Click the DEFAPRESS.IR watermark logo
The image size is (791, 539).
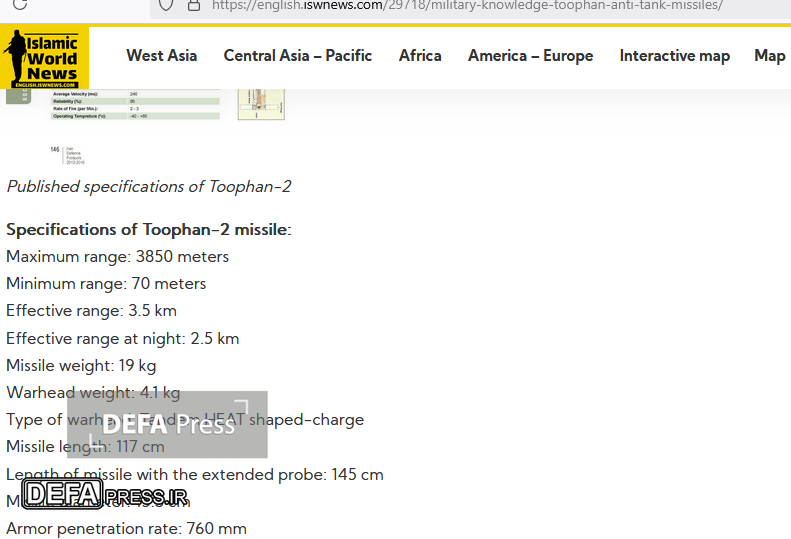coord(104,494)
